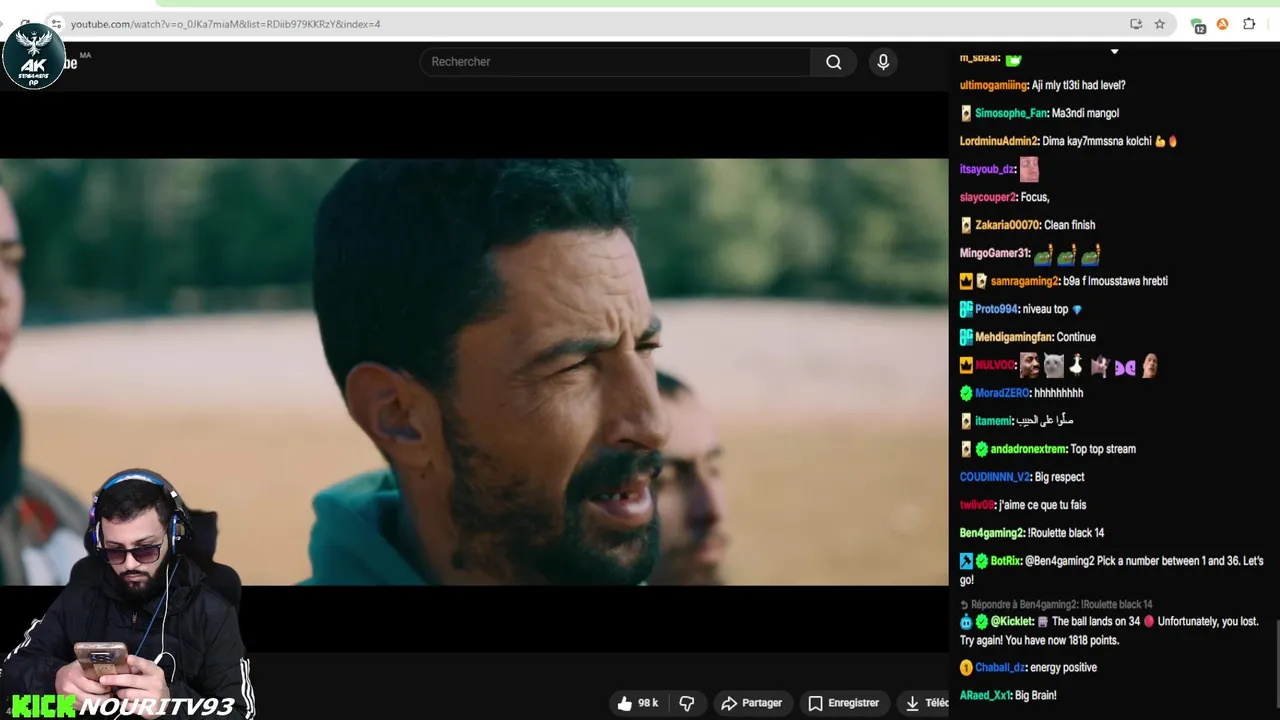1280x720 pixels.
Task: Click itsayoub_dz emote image in chat
Action: pyautogui.click(x=1029, y=169)
